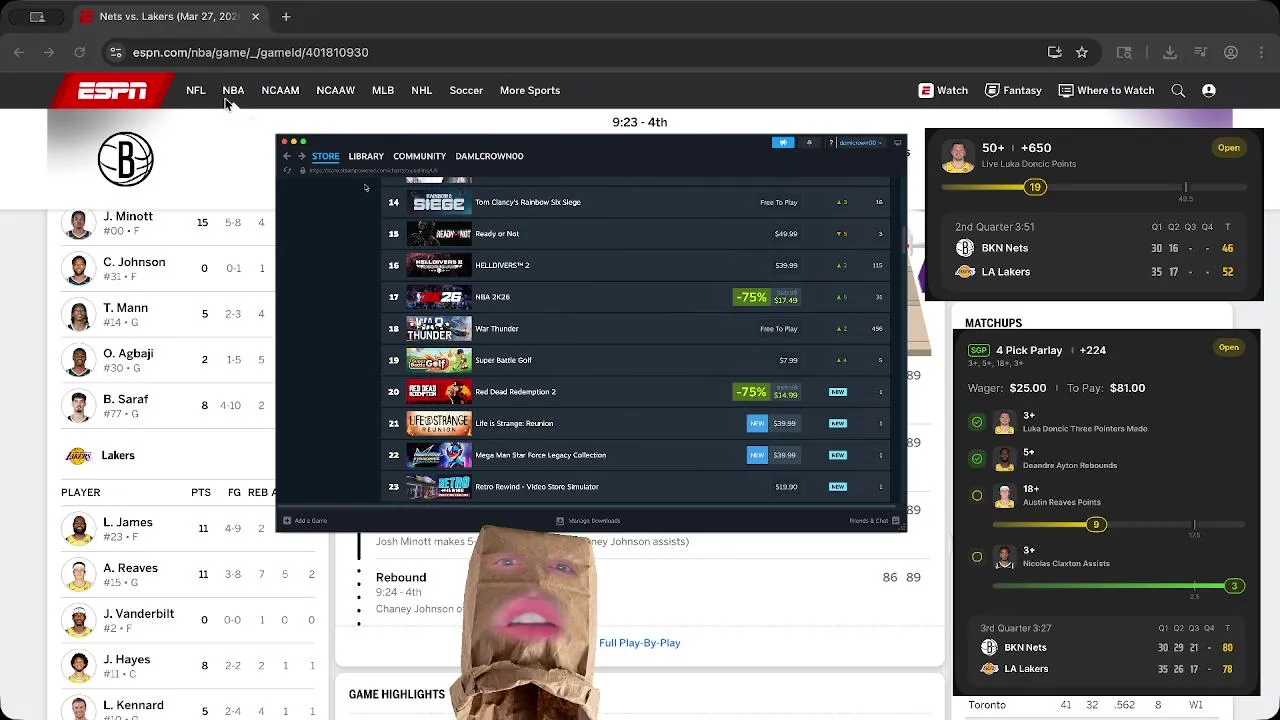The image size is (1280, 720).
Task: Open NFL menu in ESPN nav
Action: [196, 91]
